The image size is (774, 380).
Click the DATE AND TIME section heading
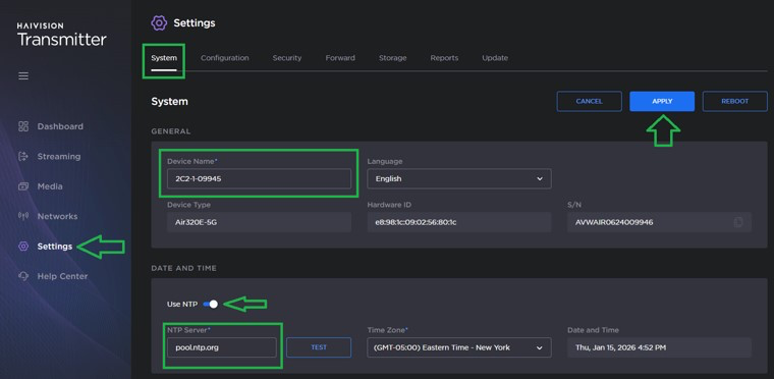tap(184, 268)
